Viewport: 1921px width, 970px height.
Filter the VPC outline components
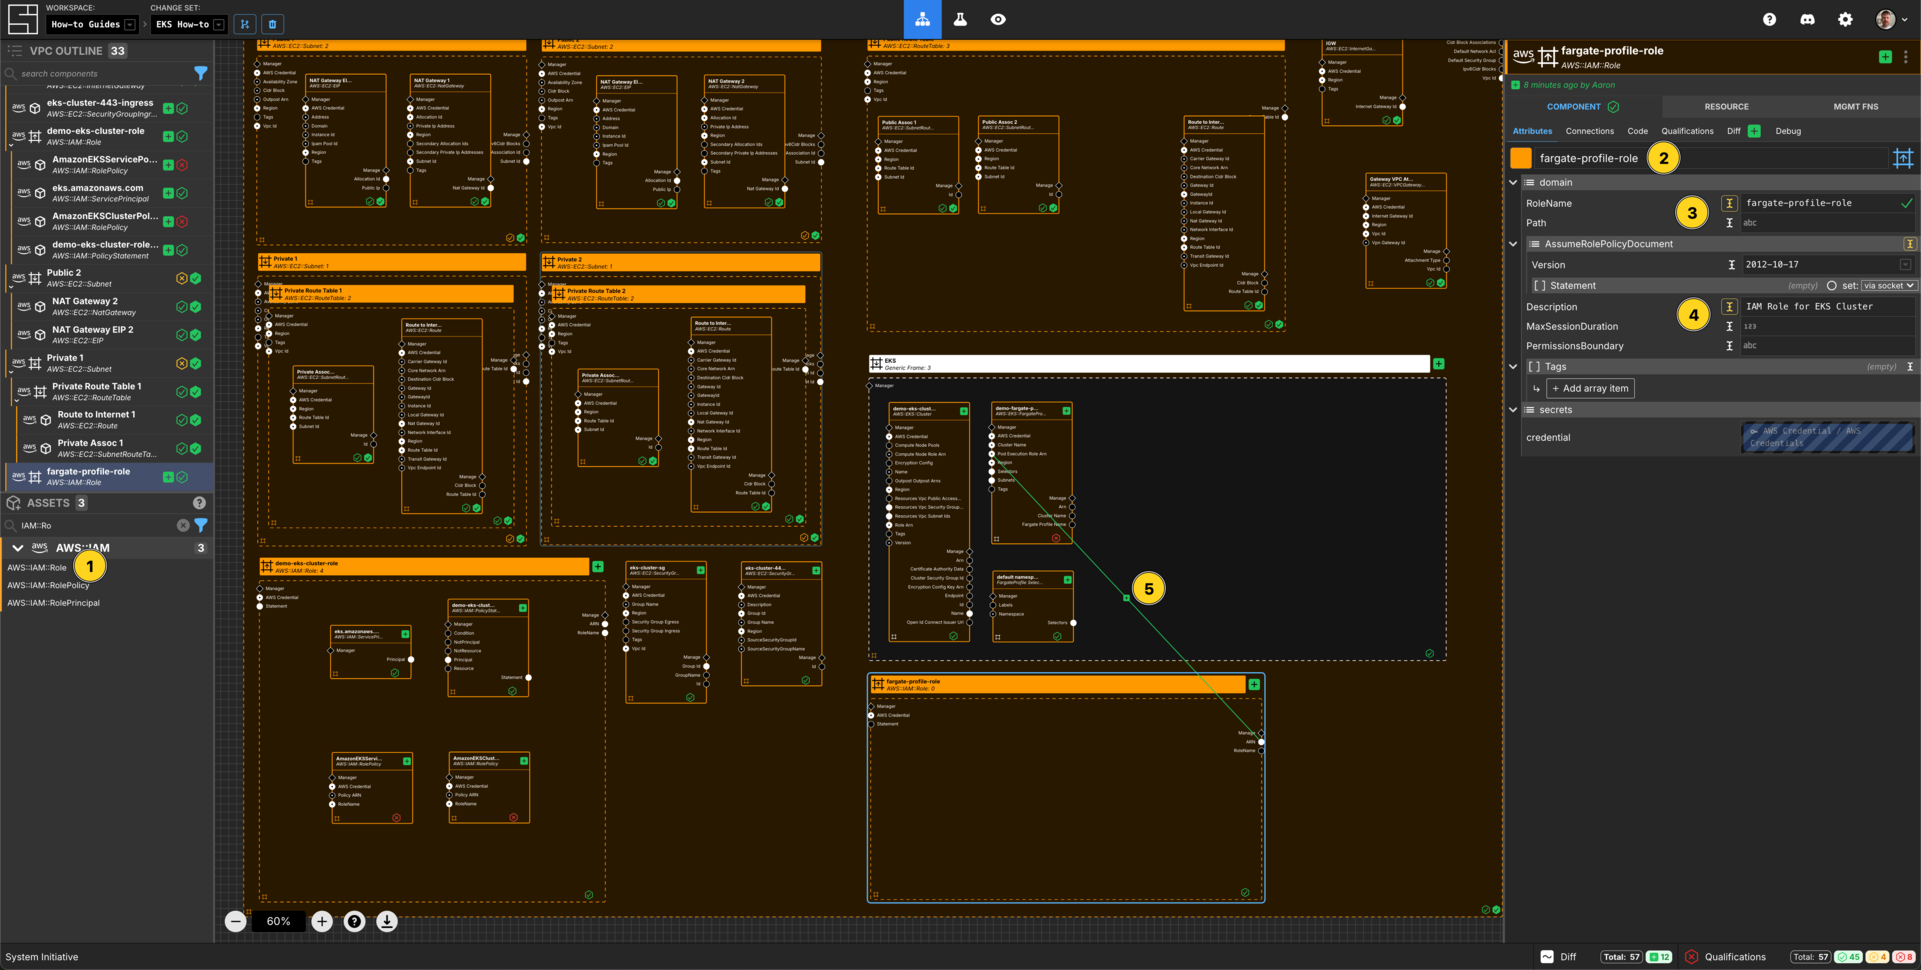[200, 73]
